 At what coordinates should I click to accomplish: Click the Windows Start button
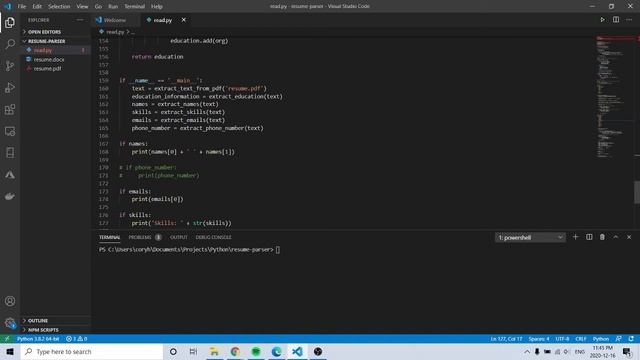point(10,351)
